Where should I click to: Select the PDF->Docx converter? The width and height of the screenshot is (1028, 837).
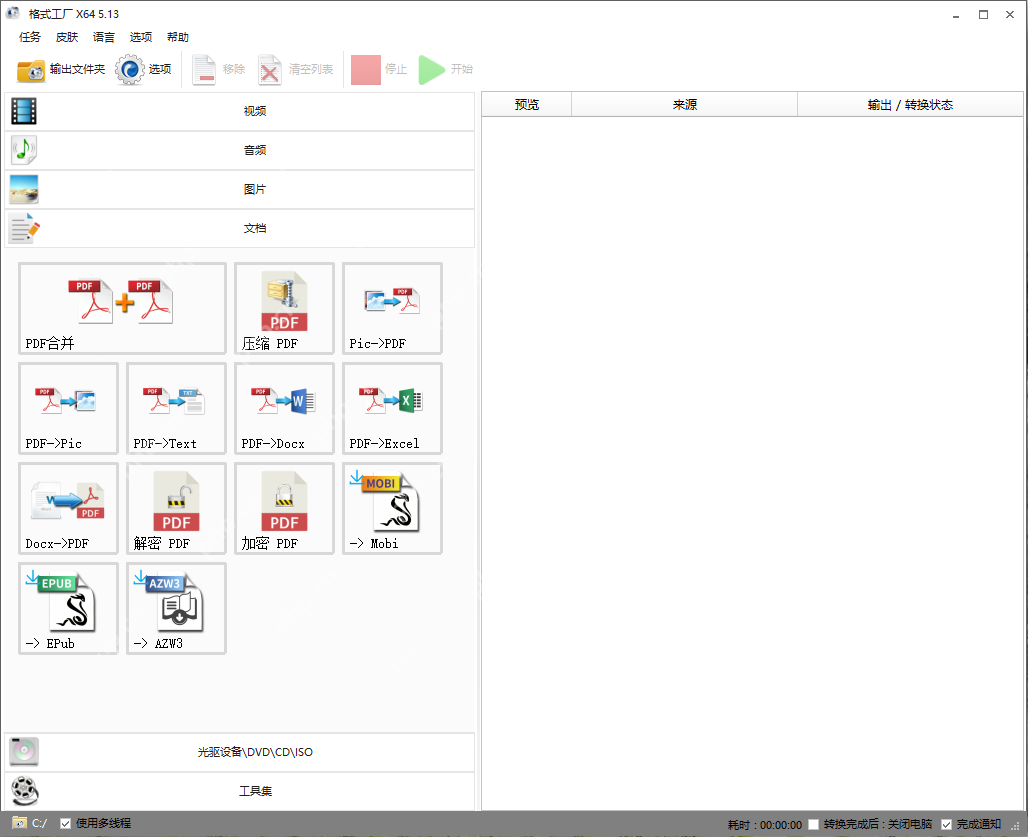coord(283,408)
